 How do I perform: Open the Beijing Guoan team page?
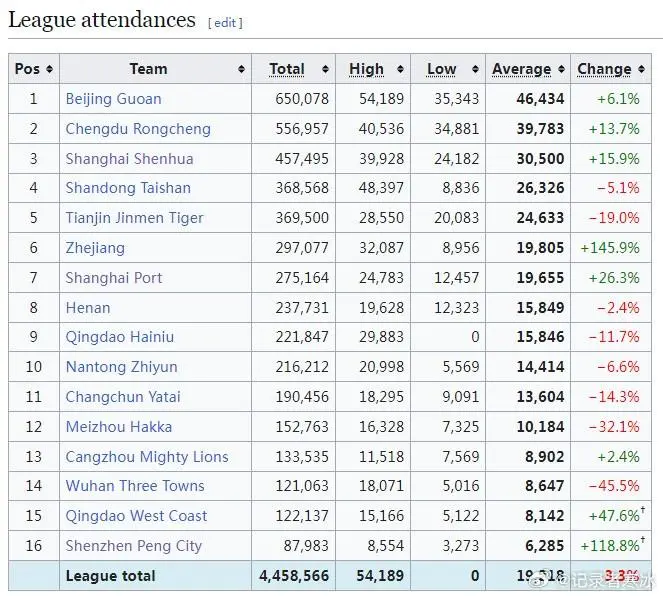[x=113, y=99]
